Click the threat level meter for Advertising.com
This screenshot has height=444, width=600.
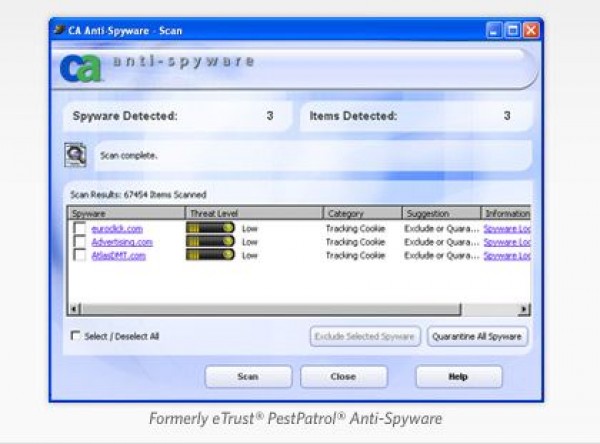(x=210, y=242)
